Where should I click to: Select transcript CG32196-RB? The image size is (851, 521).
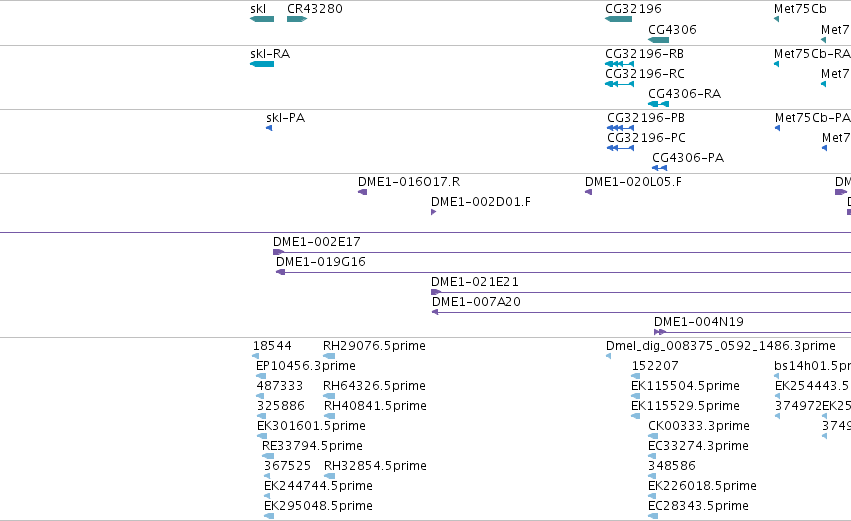pos(619,64)
